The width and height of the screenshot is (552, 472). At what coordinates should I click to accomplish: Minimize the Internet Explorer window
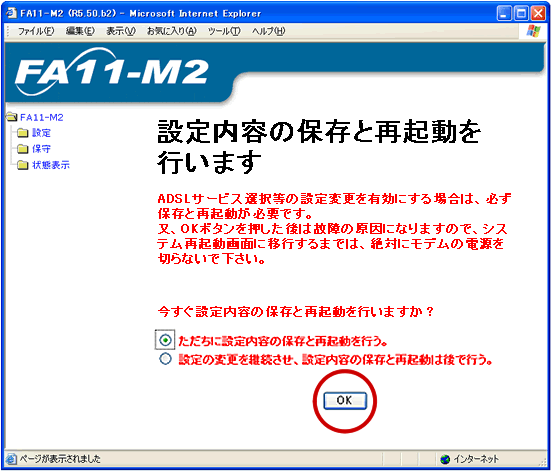click(504, 14)
